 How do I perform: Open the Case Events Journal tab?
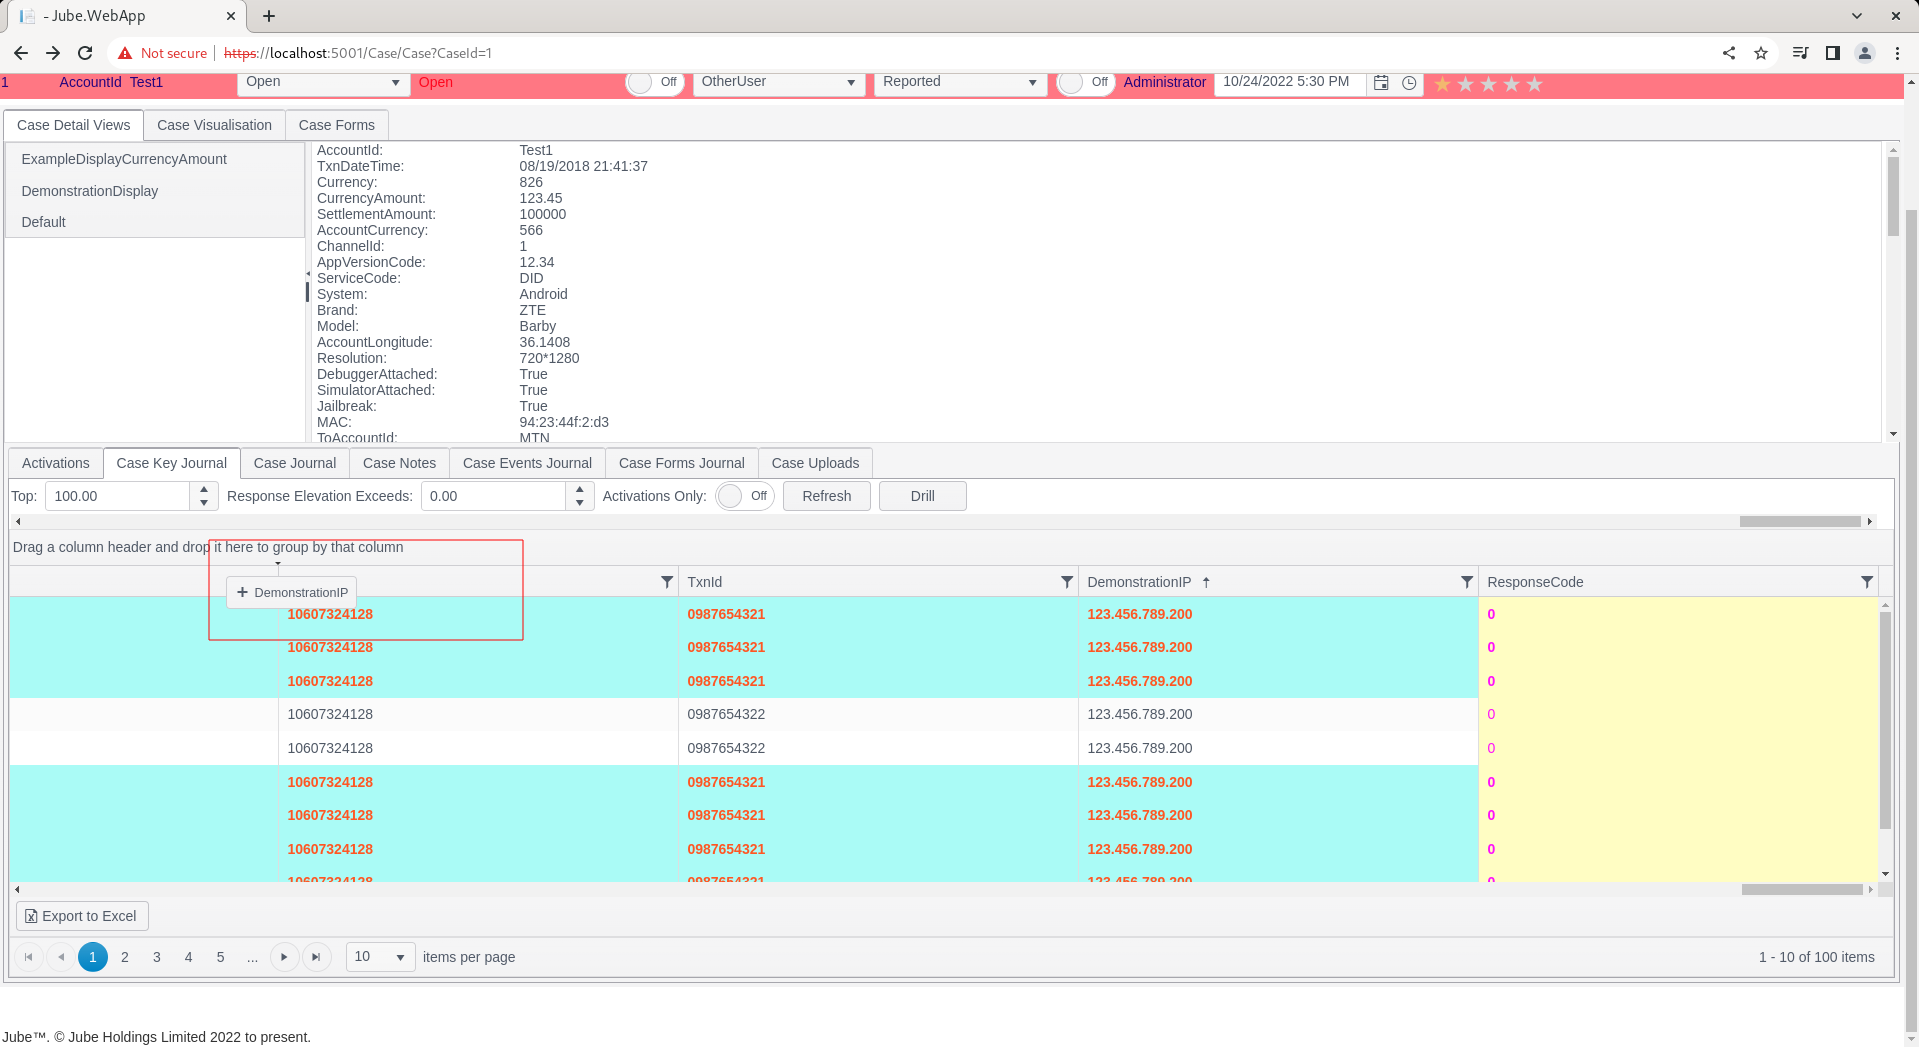(527, 463)
